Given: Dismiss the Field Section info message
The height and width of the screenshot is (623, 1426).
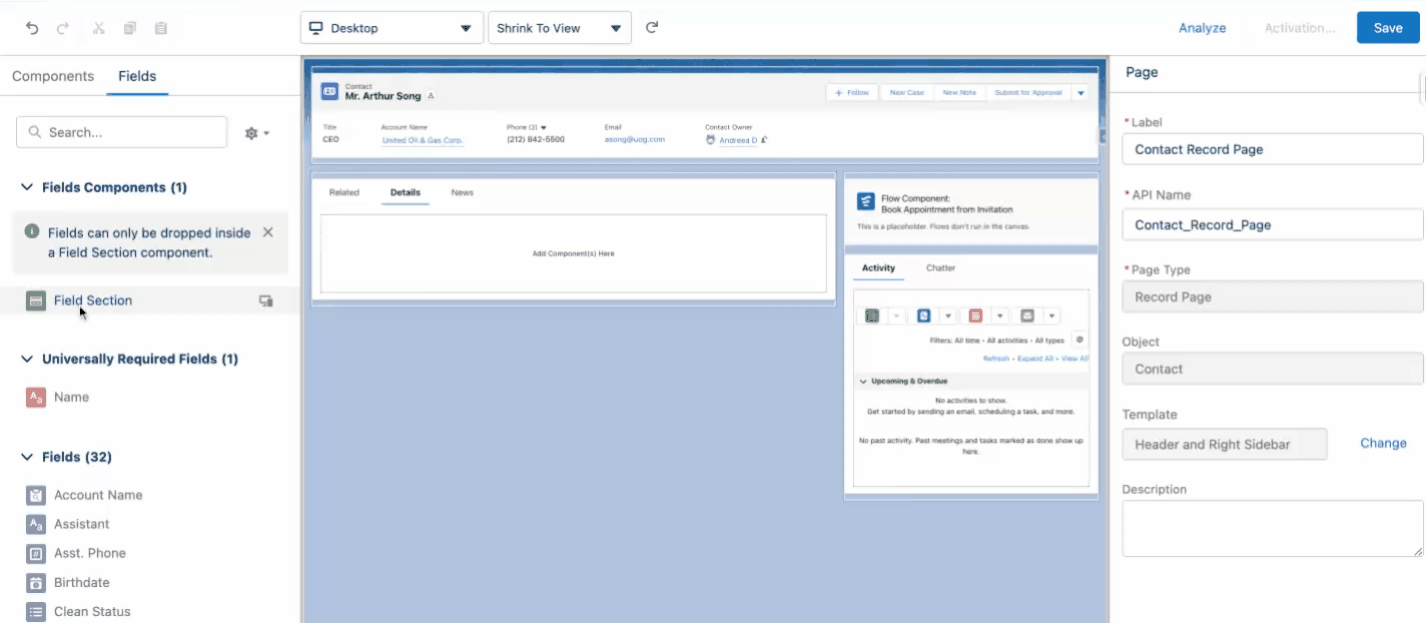Looking at the screenshot, I should pyautogui.click(x=268, y=232).
